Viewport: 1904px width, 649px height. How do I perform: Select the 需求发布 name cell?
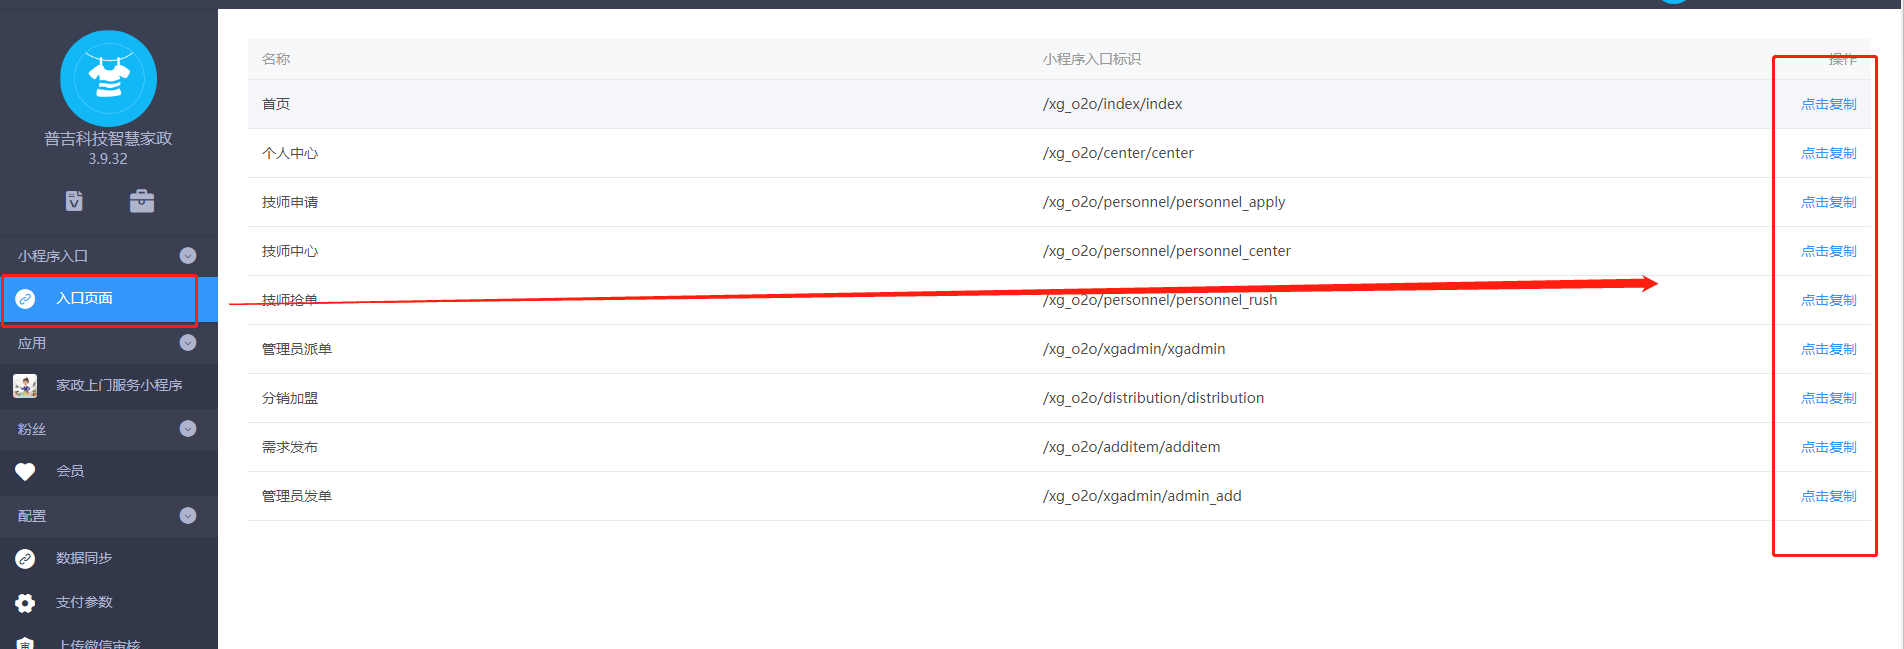point(290,447)
